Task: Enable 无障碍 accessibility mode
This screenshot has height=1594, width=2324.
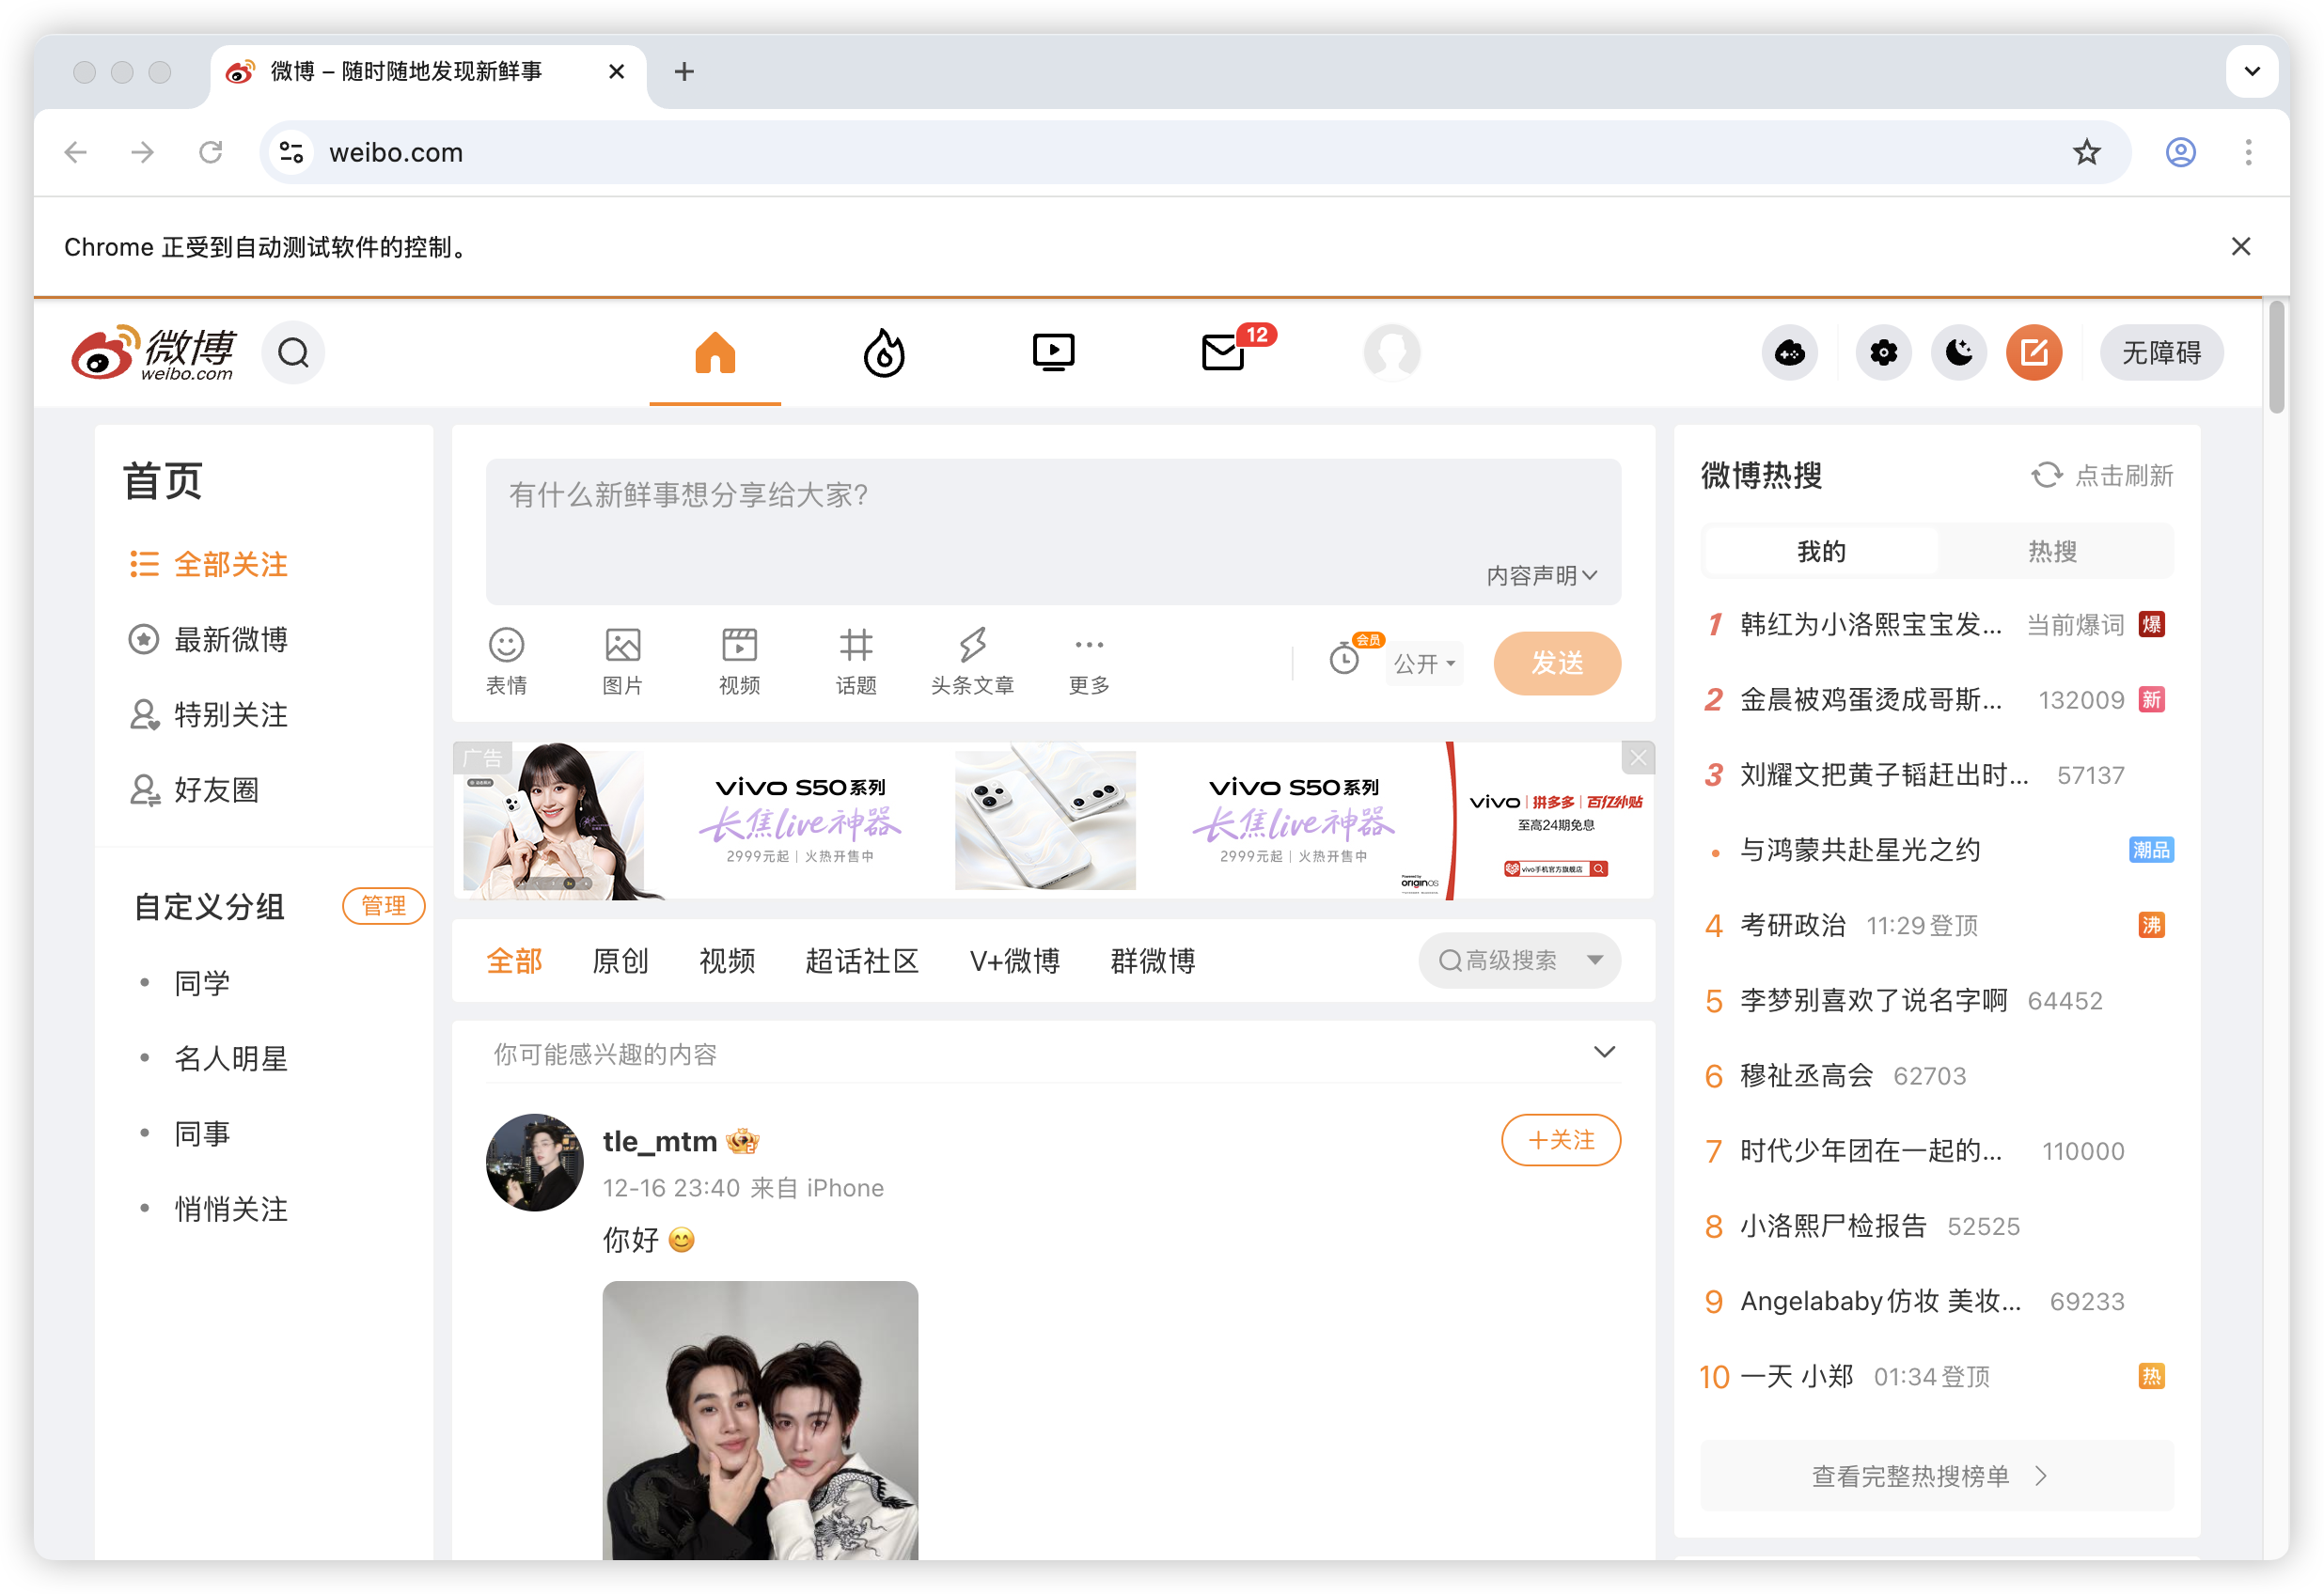Action: 2161,353
